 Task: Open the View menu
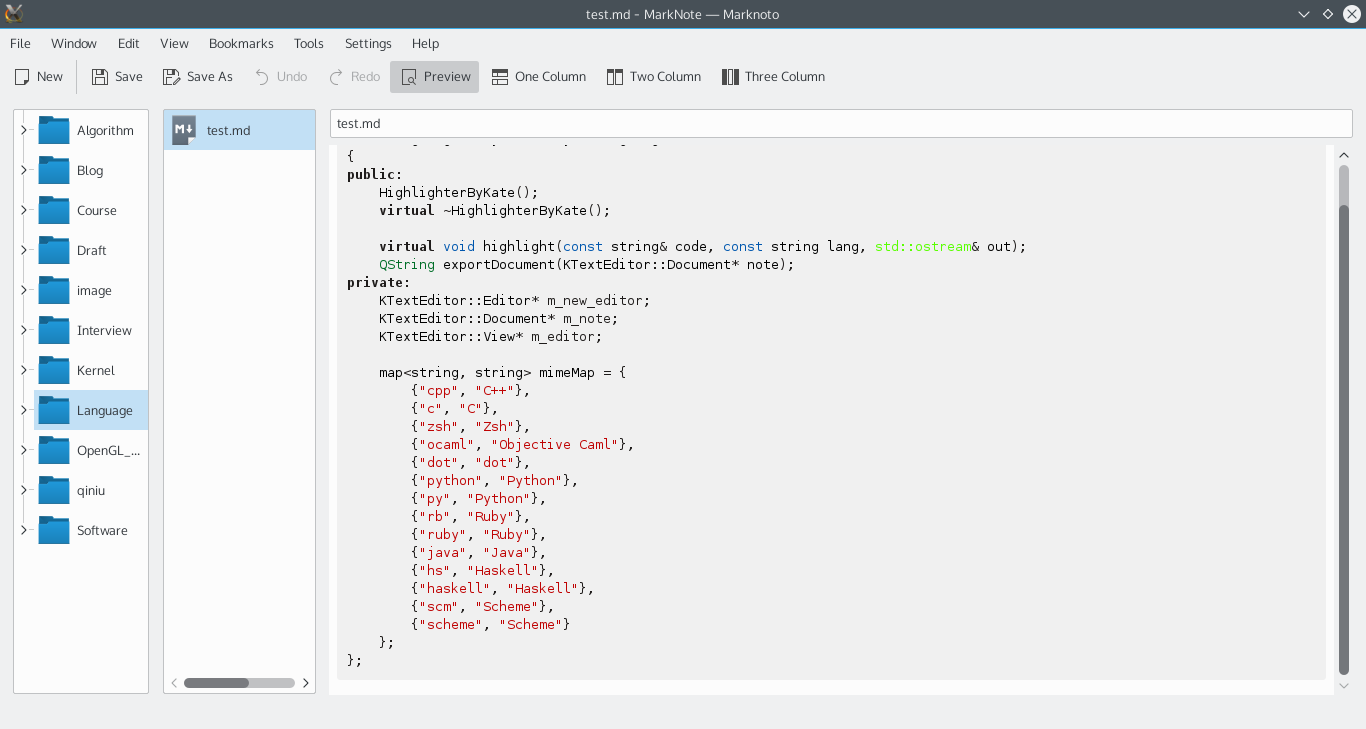pos(174,43)
